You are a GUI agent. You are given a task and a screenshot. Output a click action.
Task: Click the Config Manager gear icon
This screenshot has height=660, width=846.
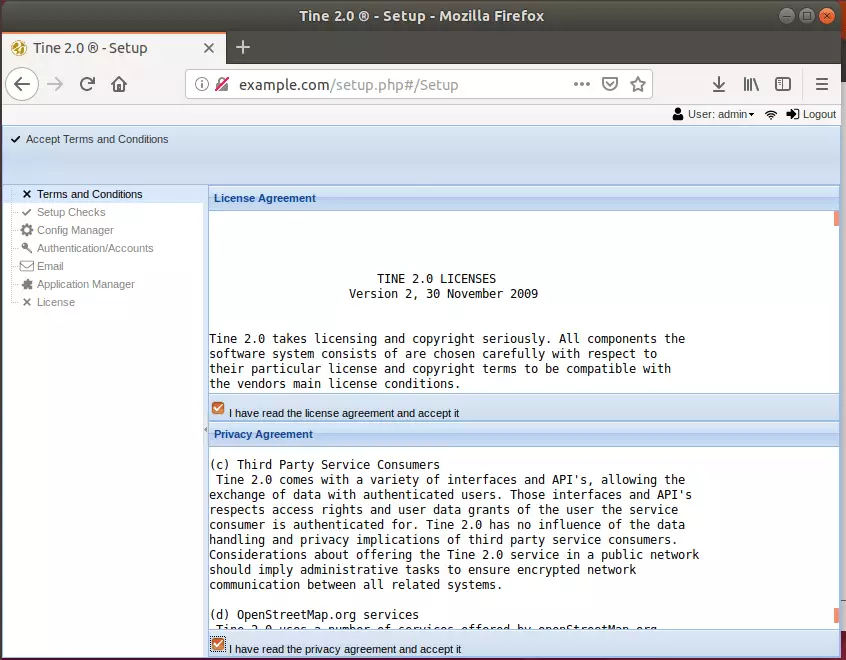(26, 230)
